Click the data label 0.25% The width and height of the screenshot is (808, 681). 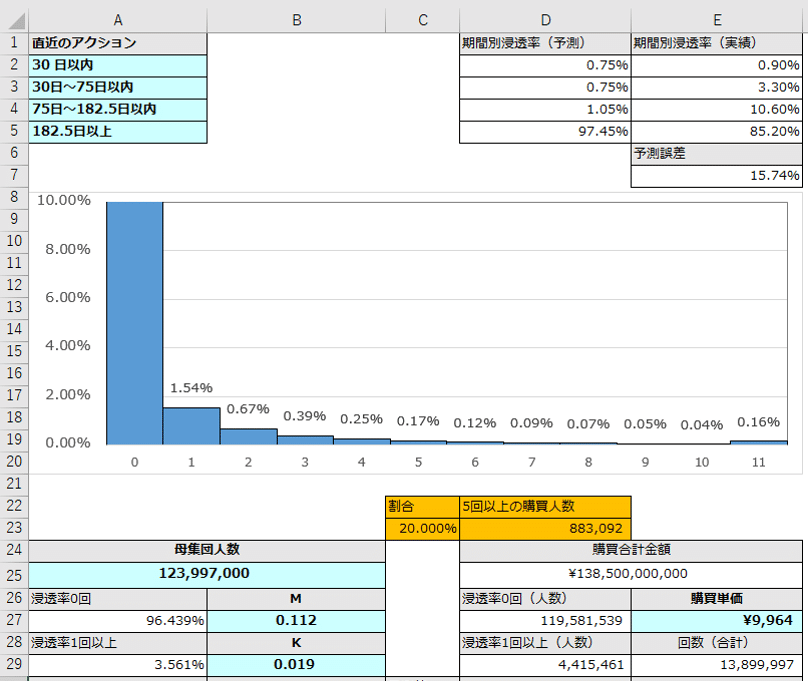point(361,419)
